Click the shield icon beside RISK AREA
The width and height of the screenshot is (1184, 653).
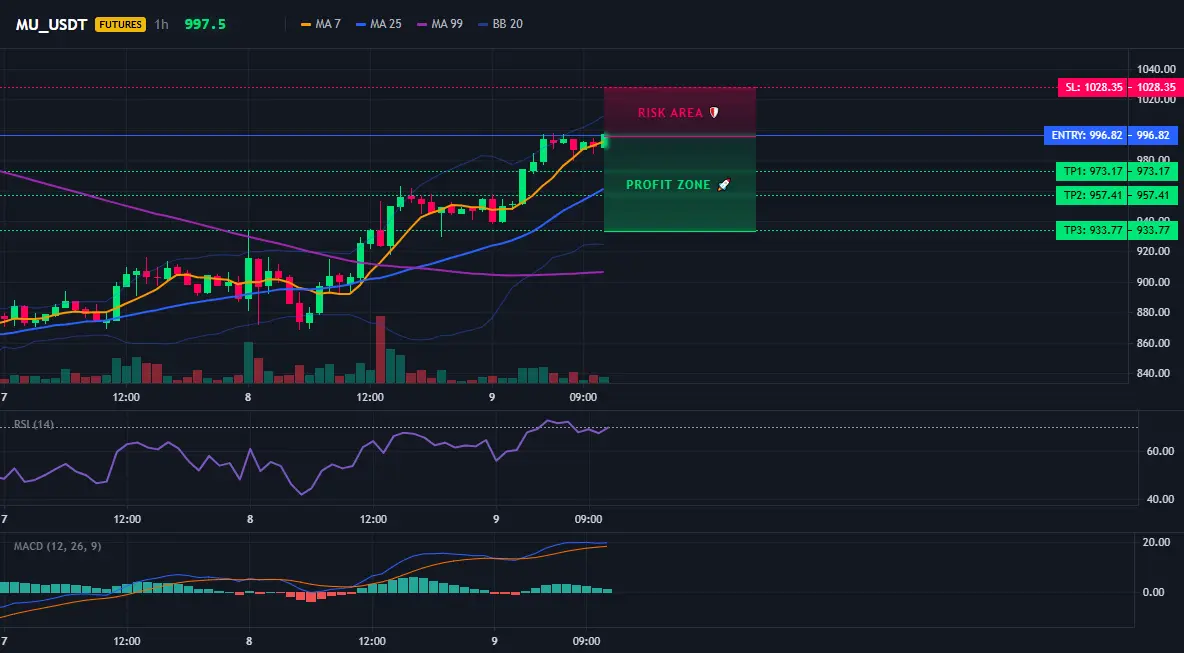point(713,112)
